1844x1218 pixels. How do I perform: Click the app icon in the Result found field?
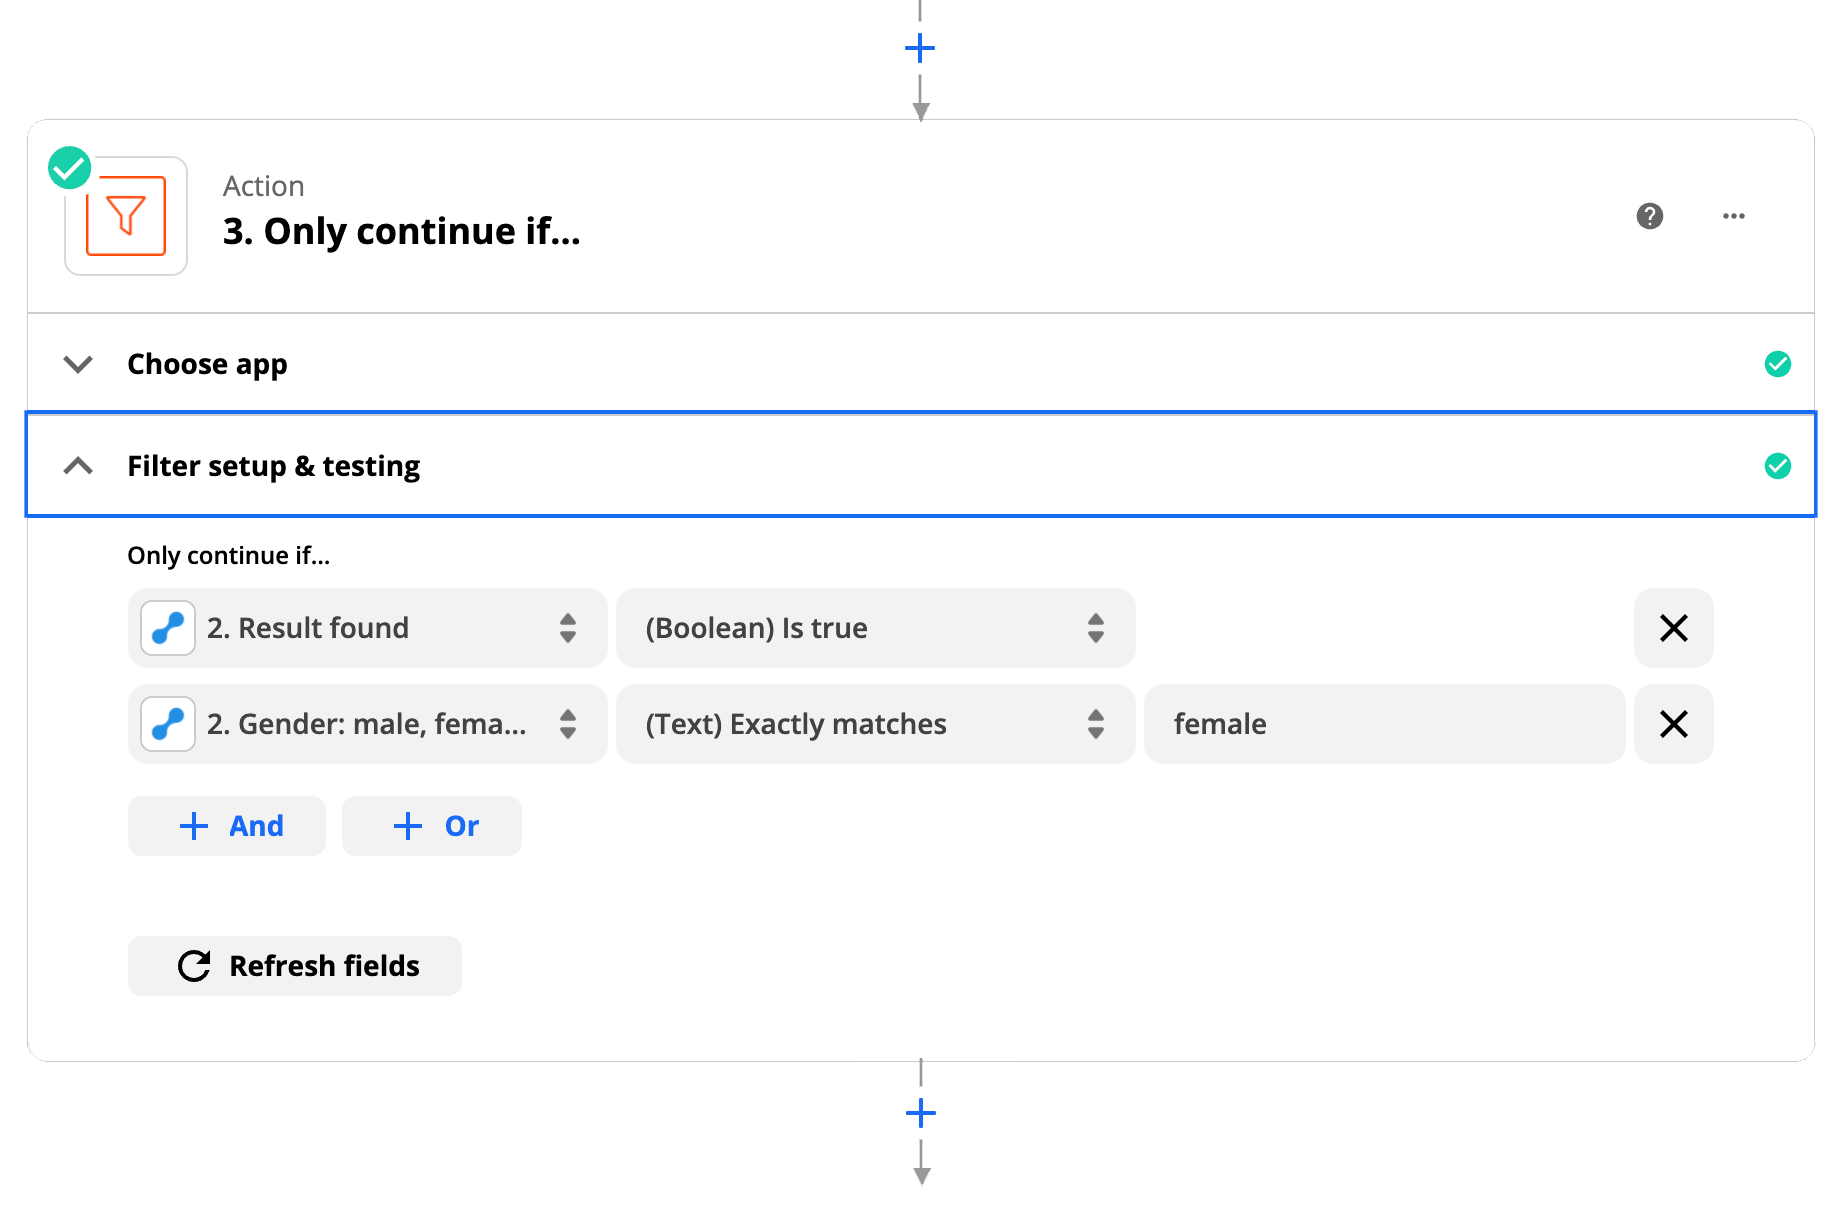[168, 628]
